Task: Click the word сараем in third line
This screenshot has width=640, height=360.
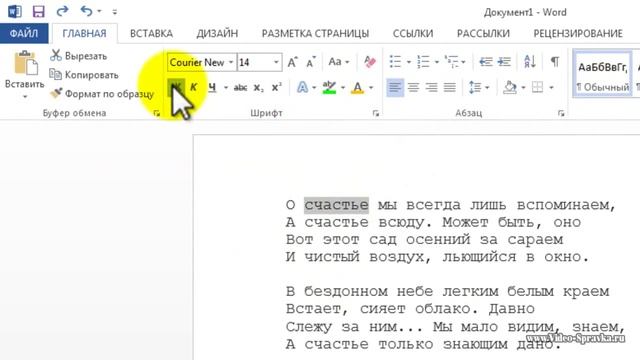Action: pos(535,240)
